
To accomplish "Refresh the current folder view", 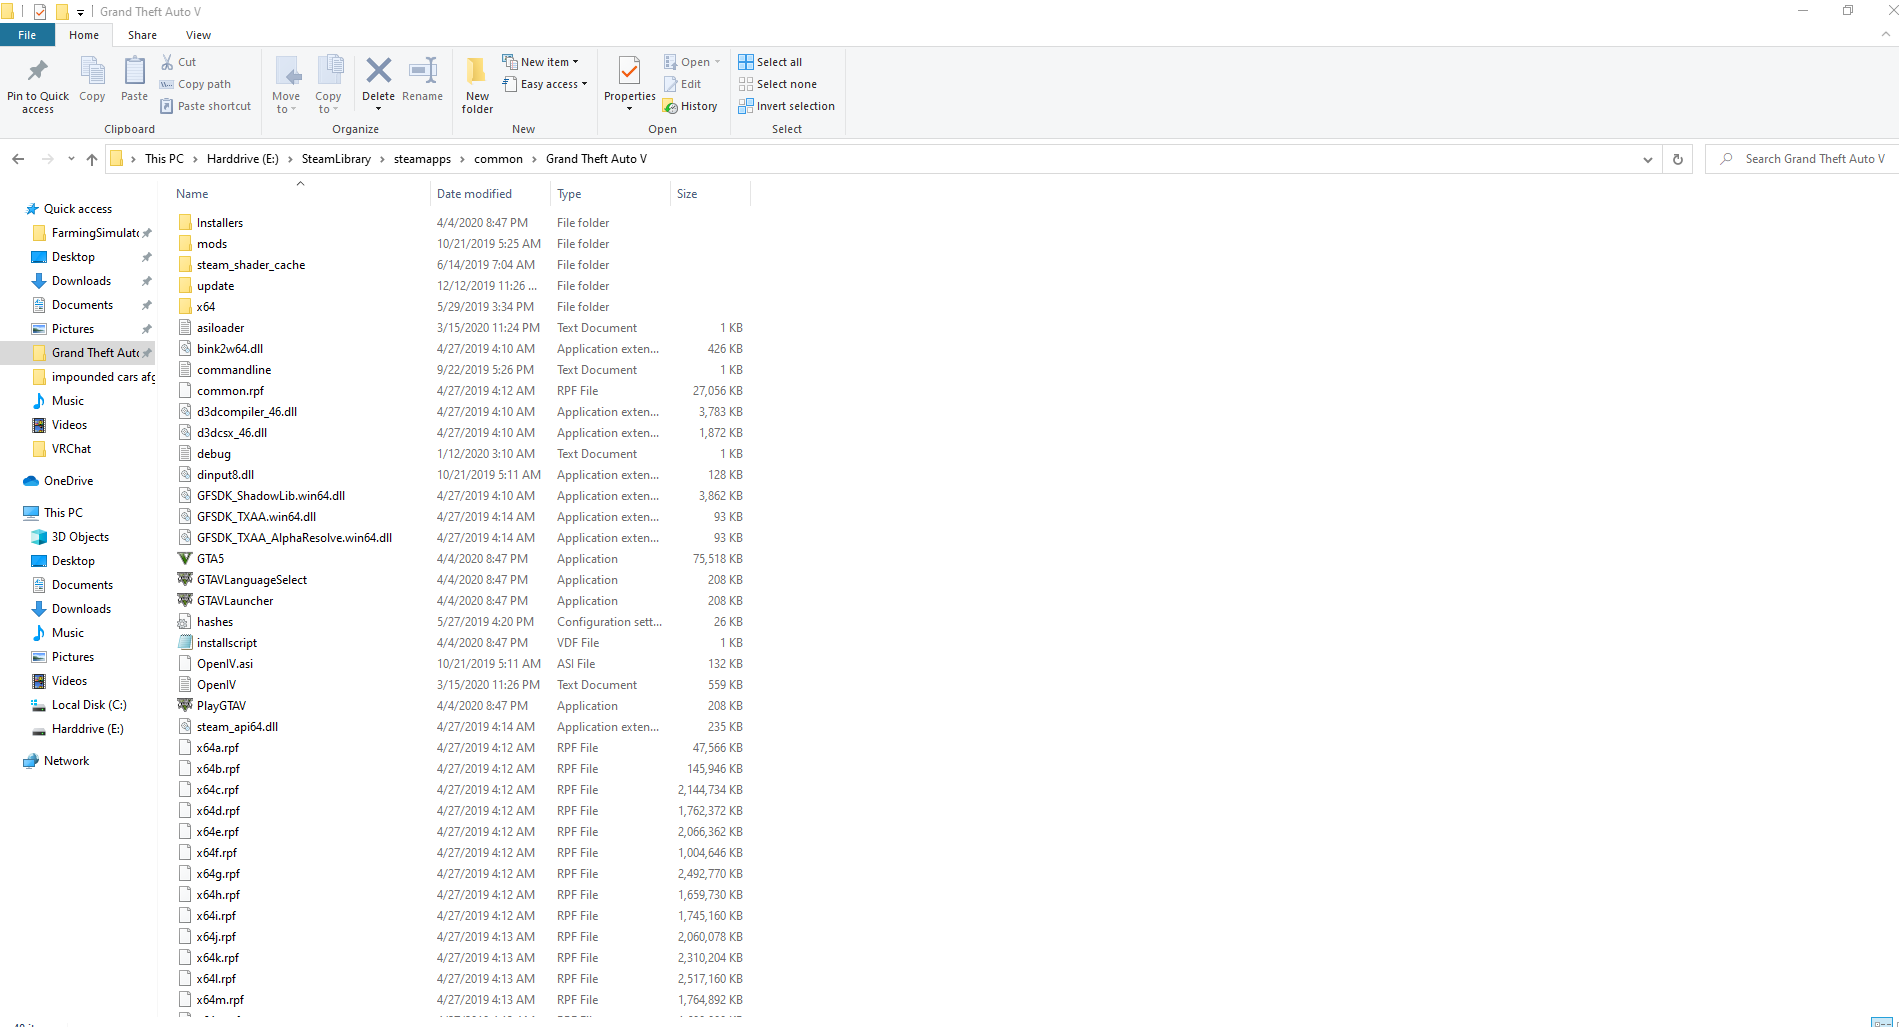I will (x=1678, y=159).
